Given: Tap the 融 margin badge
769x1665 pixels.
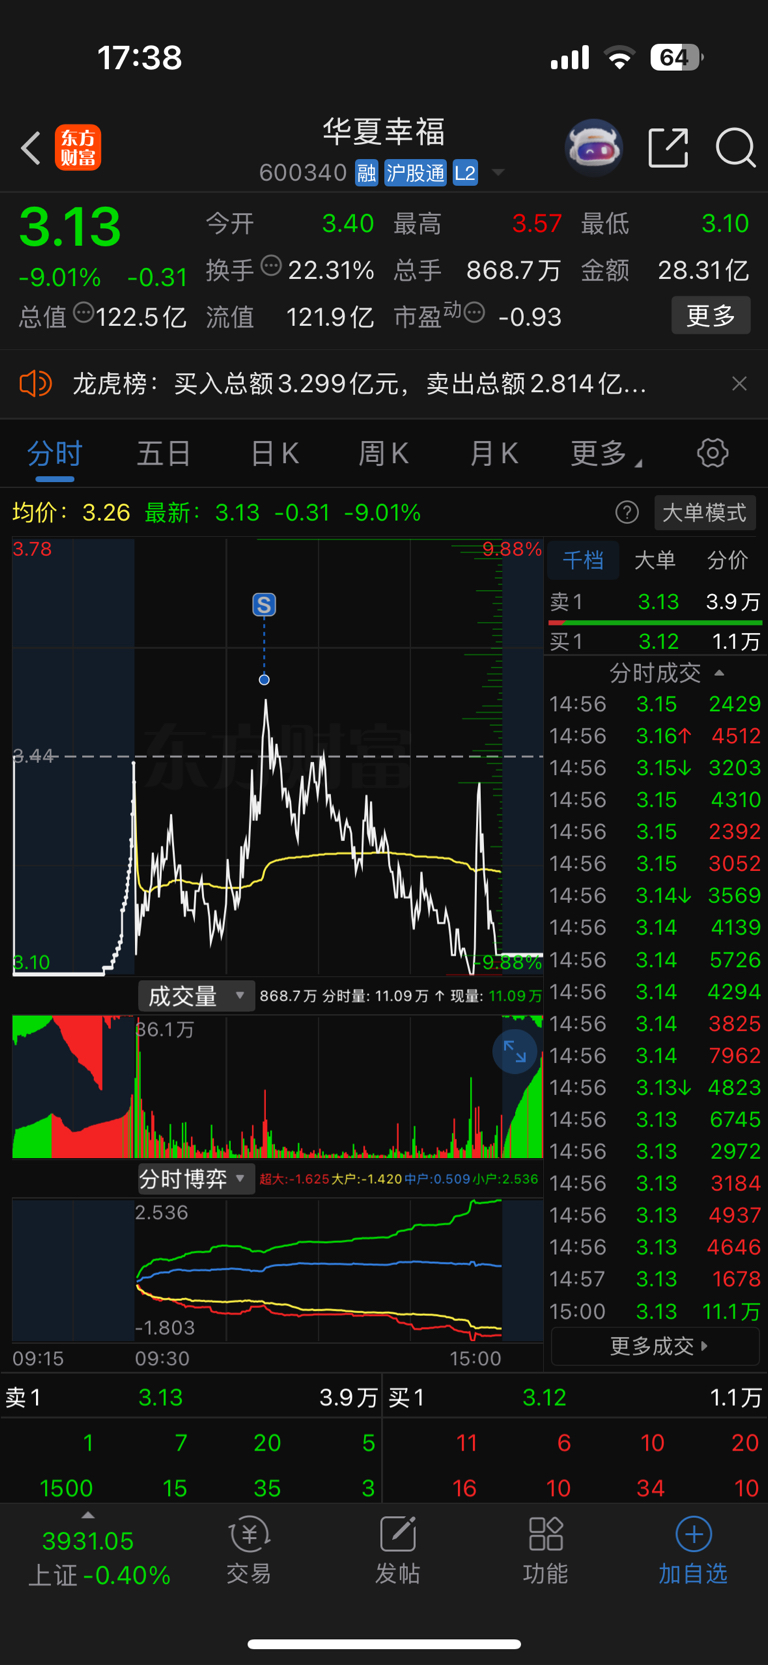Looking at the screenshot, I should point(366,173).
